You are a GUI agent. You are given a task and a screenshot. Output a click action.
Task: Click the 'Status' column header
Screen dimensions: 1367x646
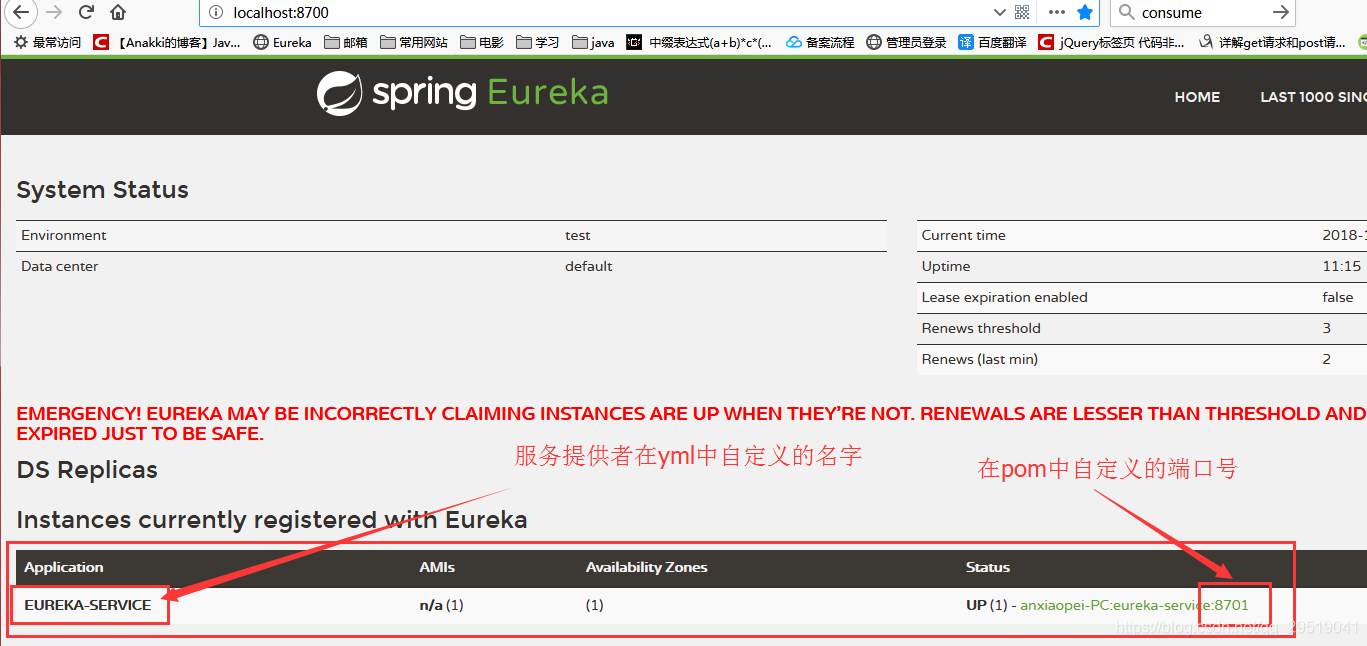click(x=987, y=567)
